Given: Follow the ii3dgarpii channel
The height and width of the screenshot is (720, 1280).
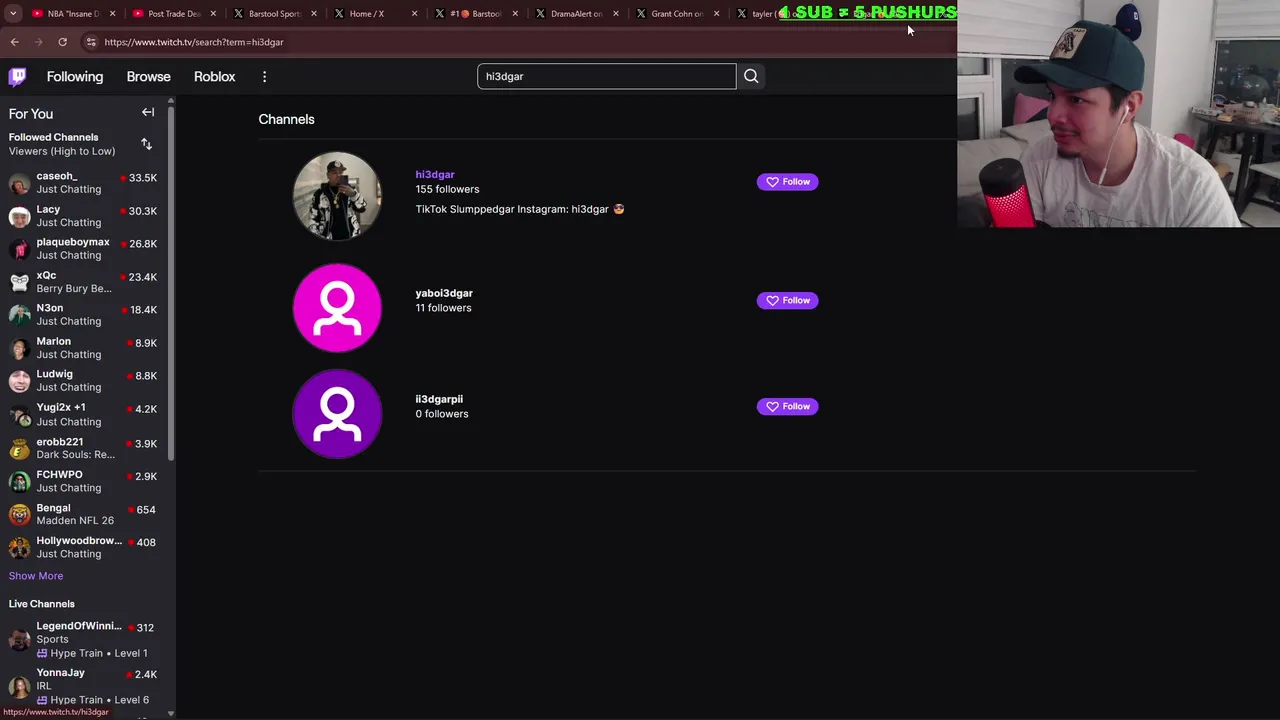Looking at the screenshot, I should pyautogui.click(x=787, y=406).
